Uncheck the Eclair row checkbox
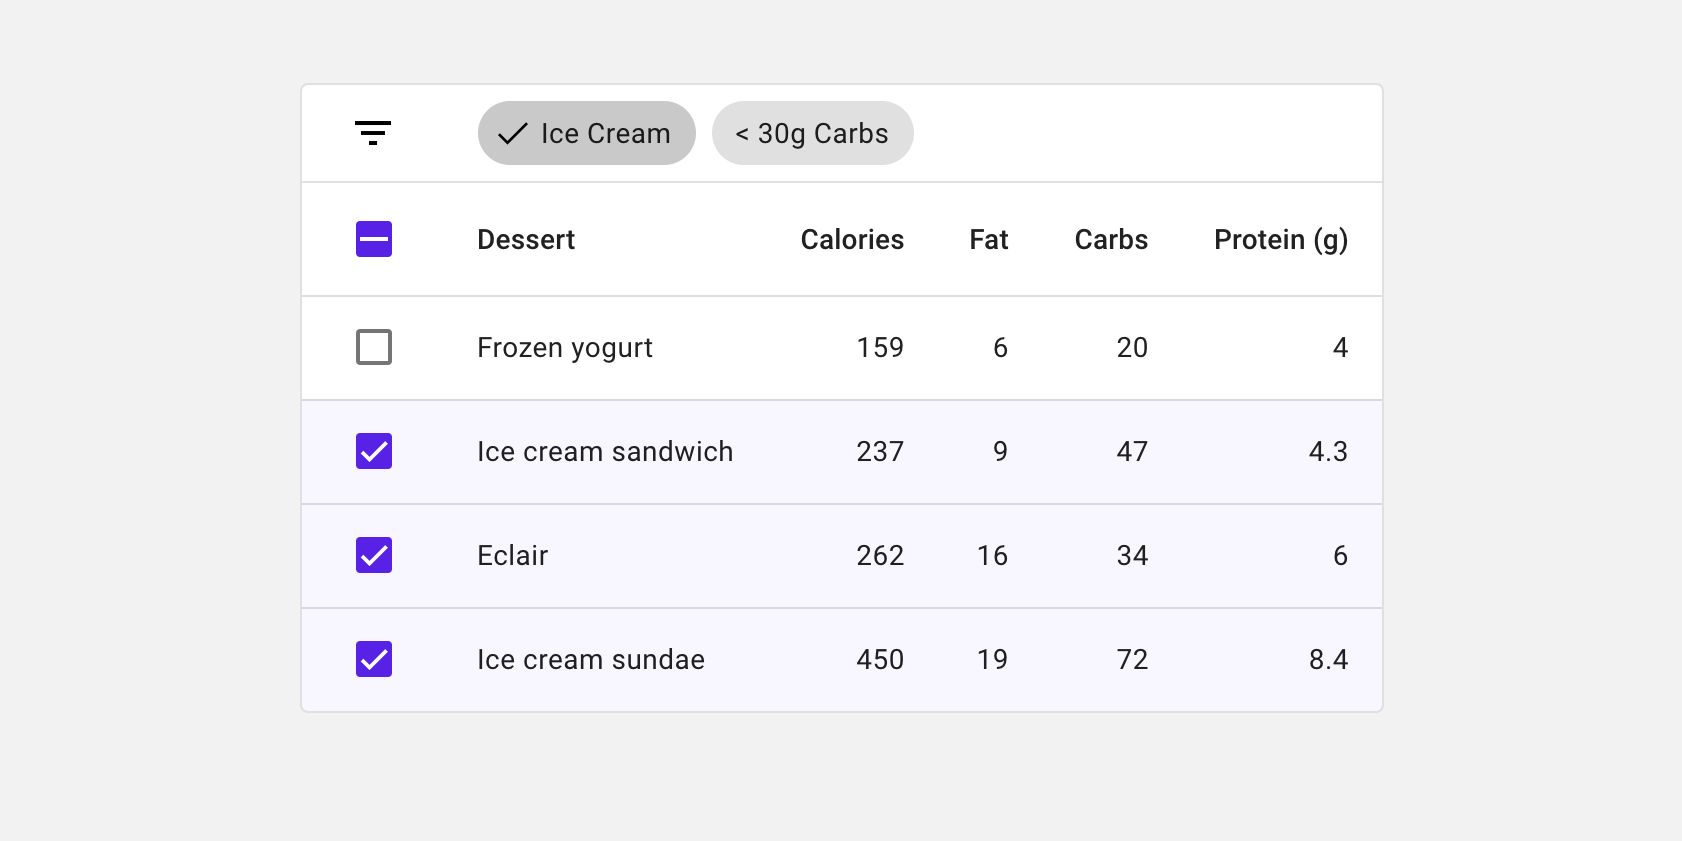 click(x=374, y=555)
